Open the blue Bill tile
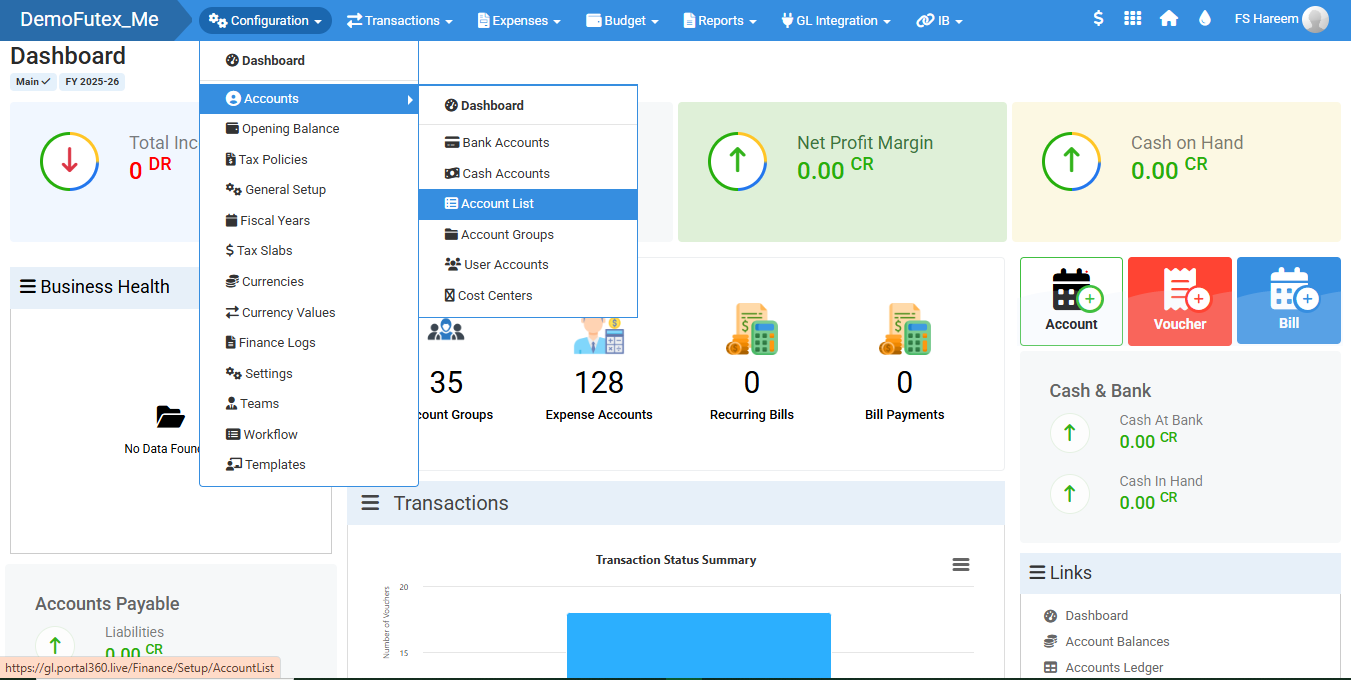 click(1288, 301)
